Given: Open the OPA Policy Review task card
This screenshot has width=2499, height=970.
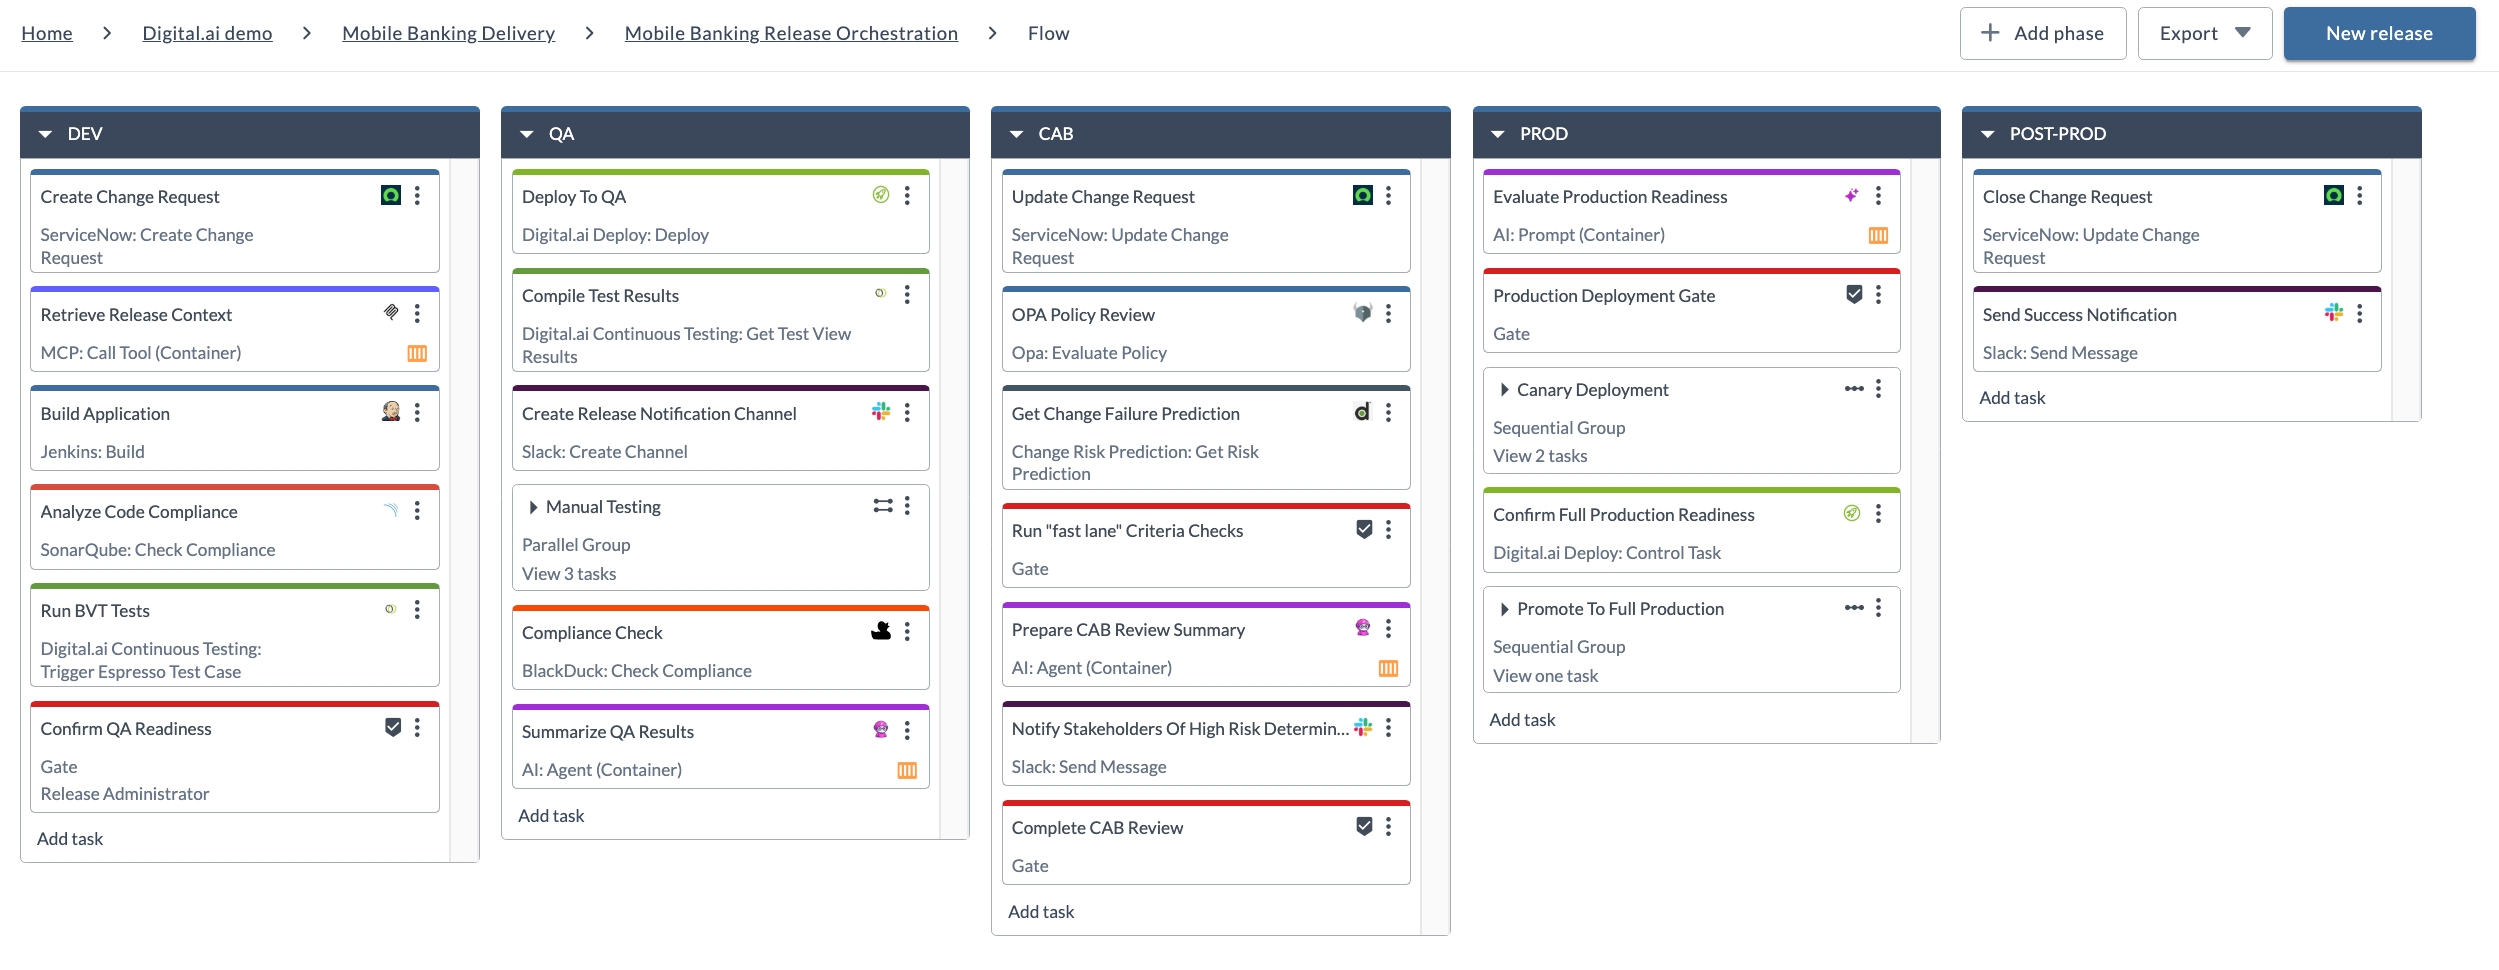Looking at the screenshot, I should pyautogui.click(x=1206, y=329).
